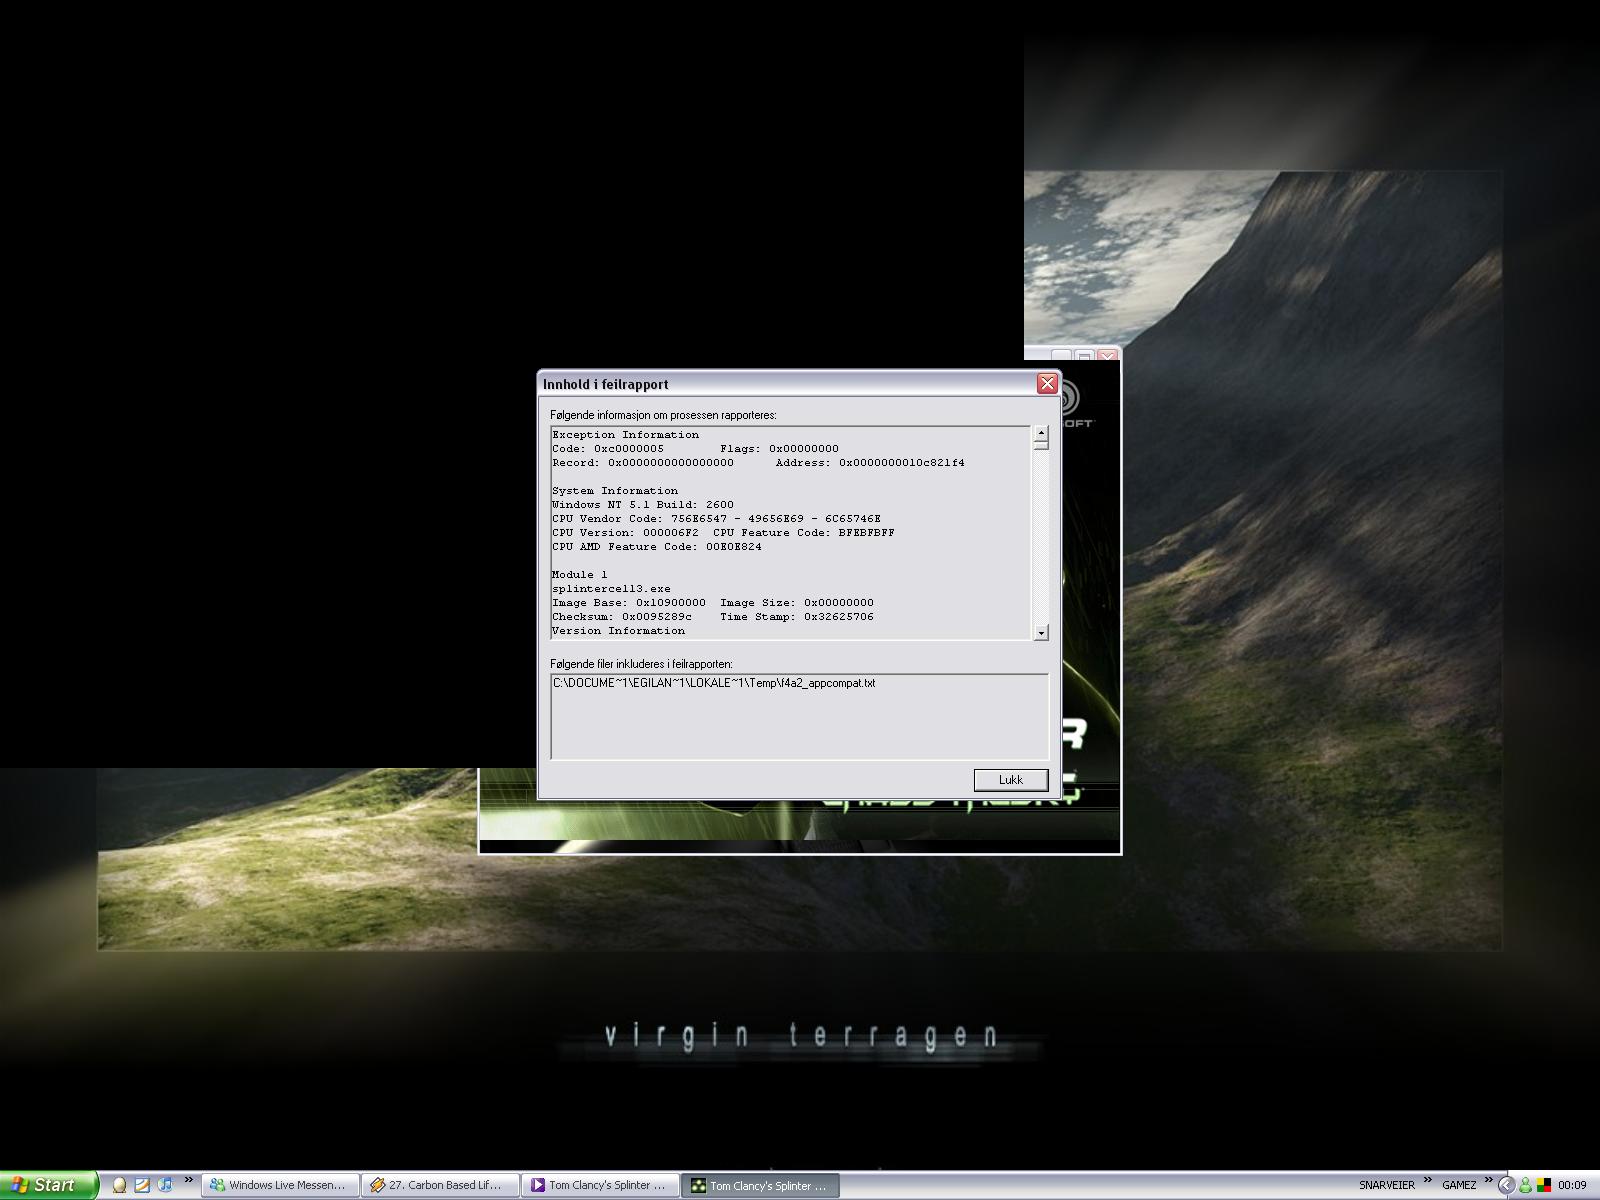Switch to Splinter Cell taskbar button with purple icon
The image size is (1600, 1200).
[600, 1185]
